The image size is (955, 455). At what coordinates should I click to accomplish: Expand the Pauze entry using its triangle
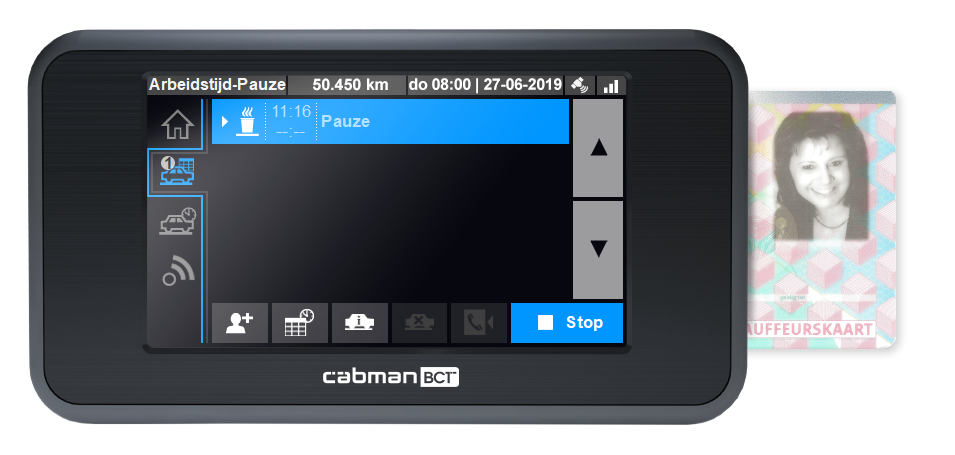(x=225, y=122)
